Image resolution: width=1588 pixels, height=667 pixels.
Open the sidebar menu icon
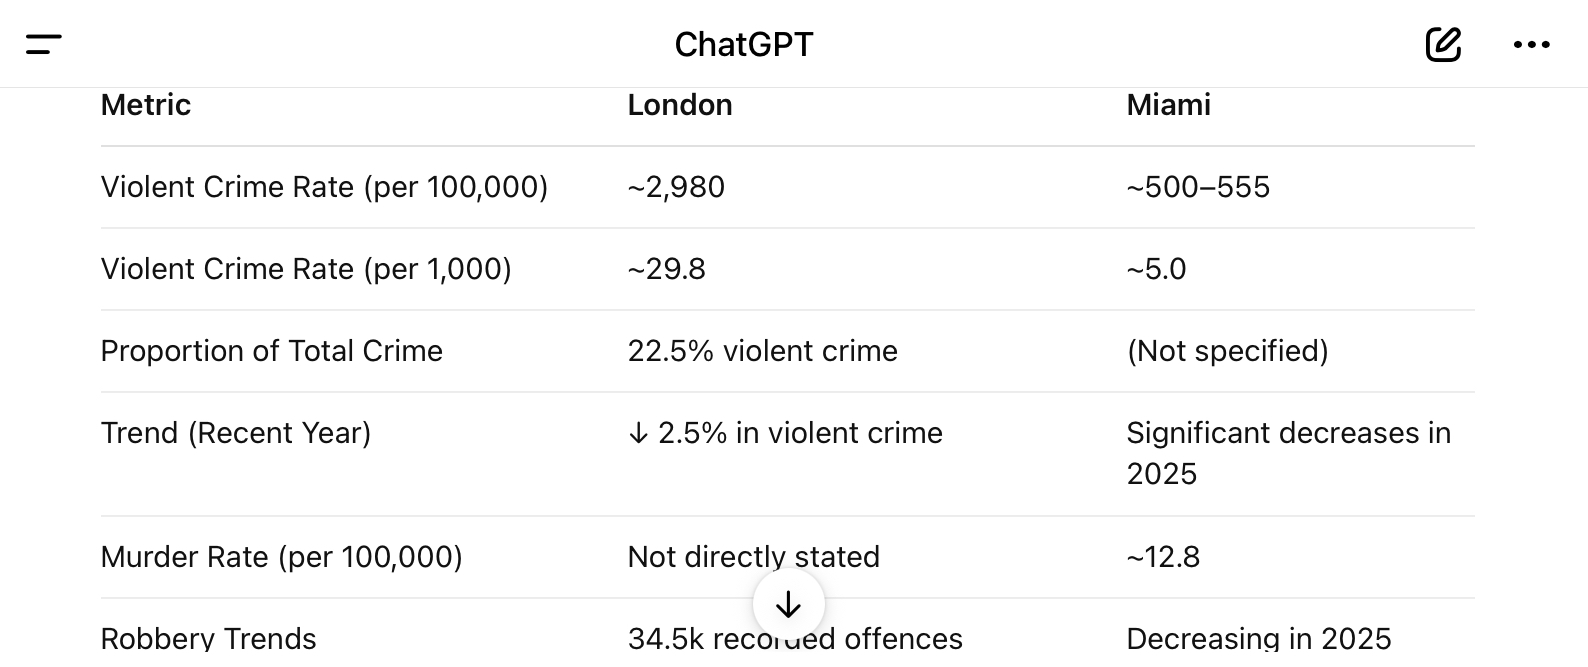pyautogui.click(x=44, y=44)
